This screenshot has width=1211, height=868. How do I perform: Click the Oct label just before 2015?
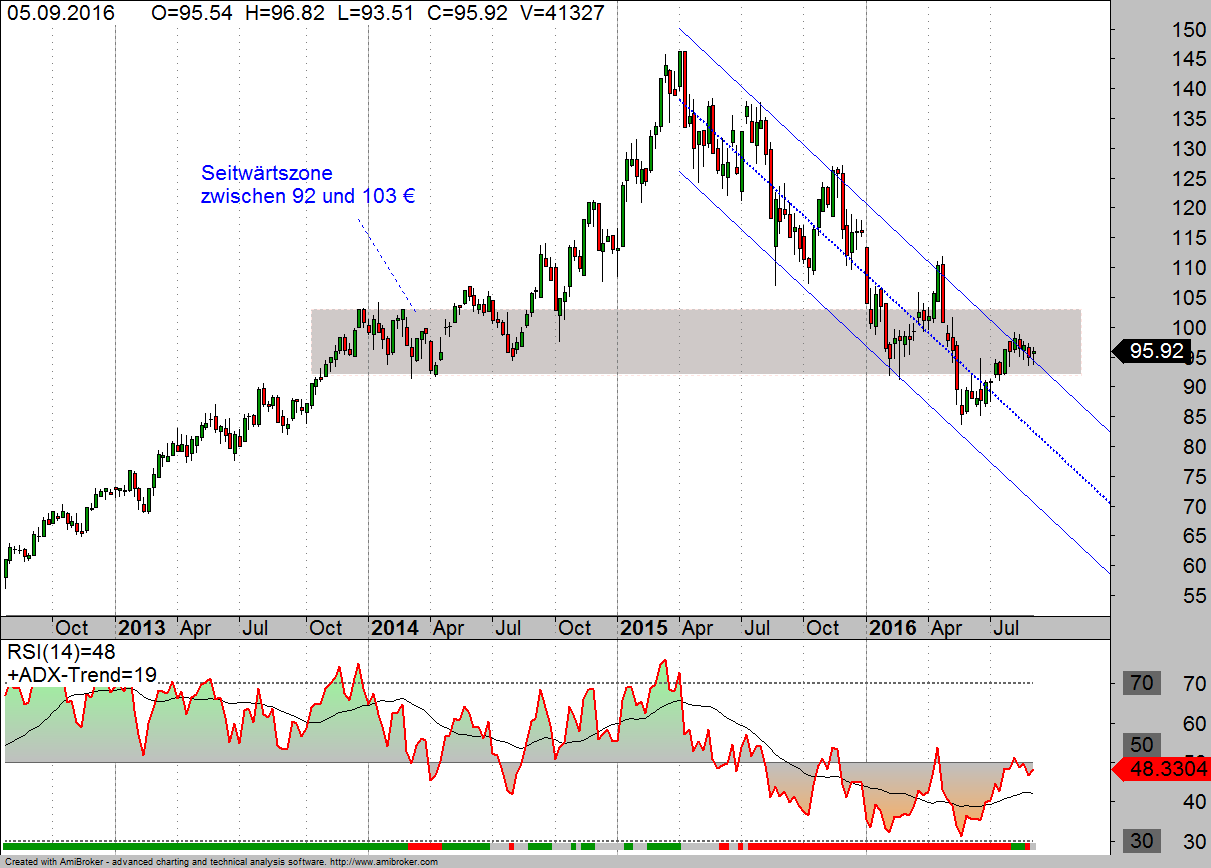(x=574, y=628)
